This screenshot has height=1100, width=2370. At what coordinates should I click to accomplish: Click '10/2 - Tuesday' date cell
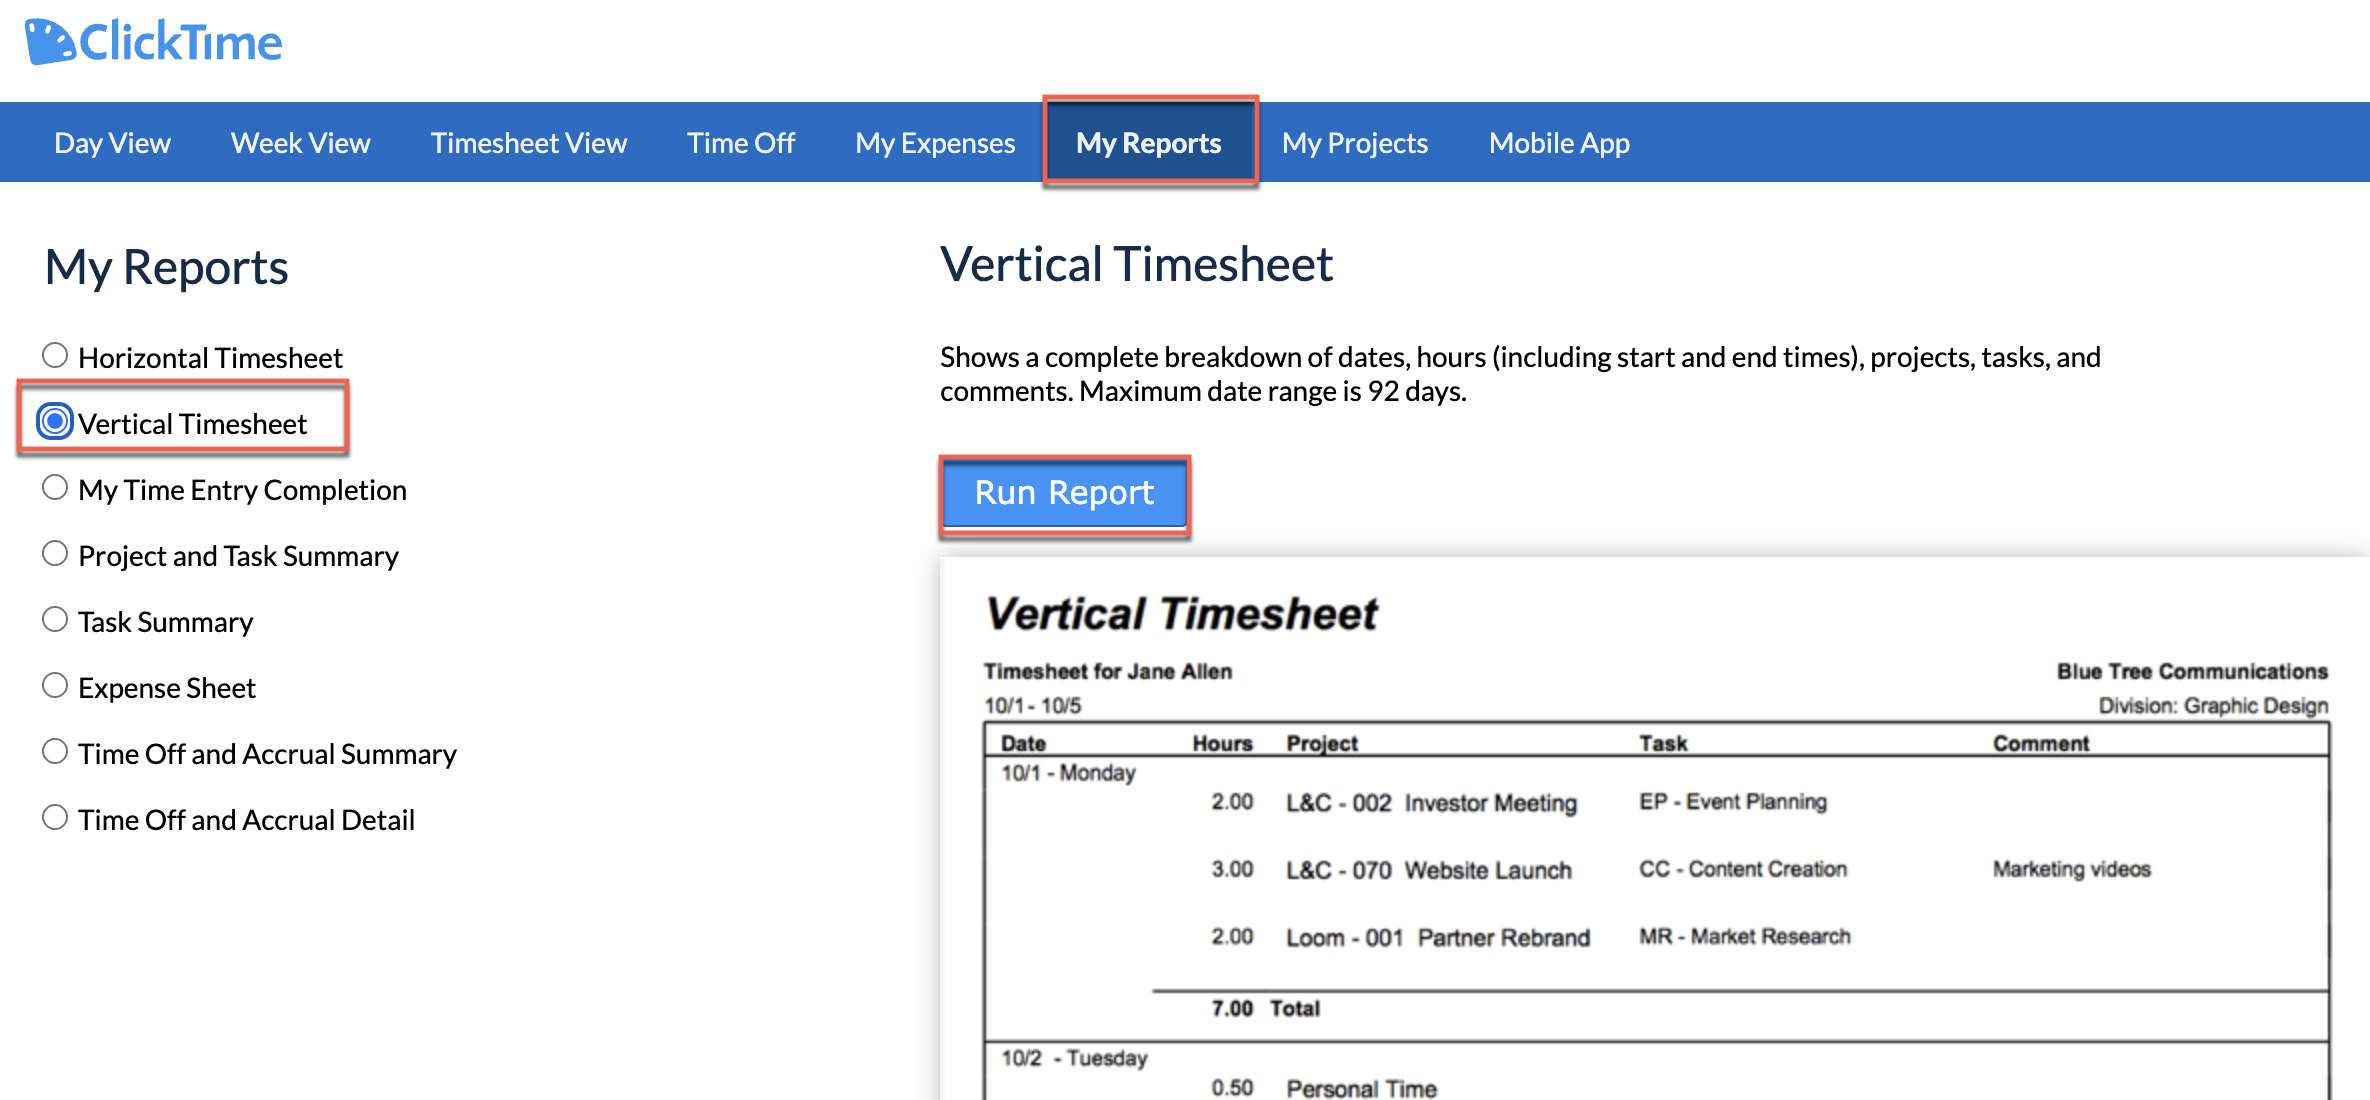click(x=1074, y=1058)
